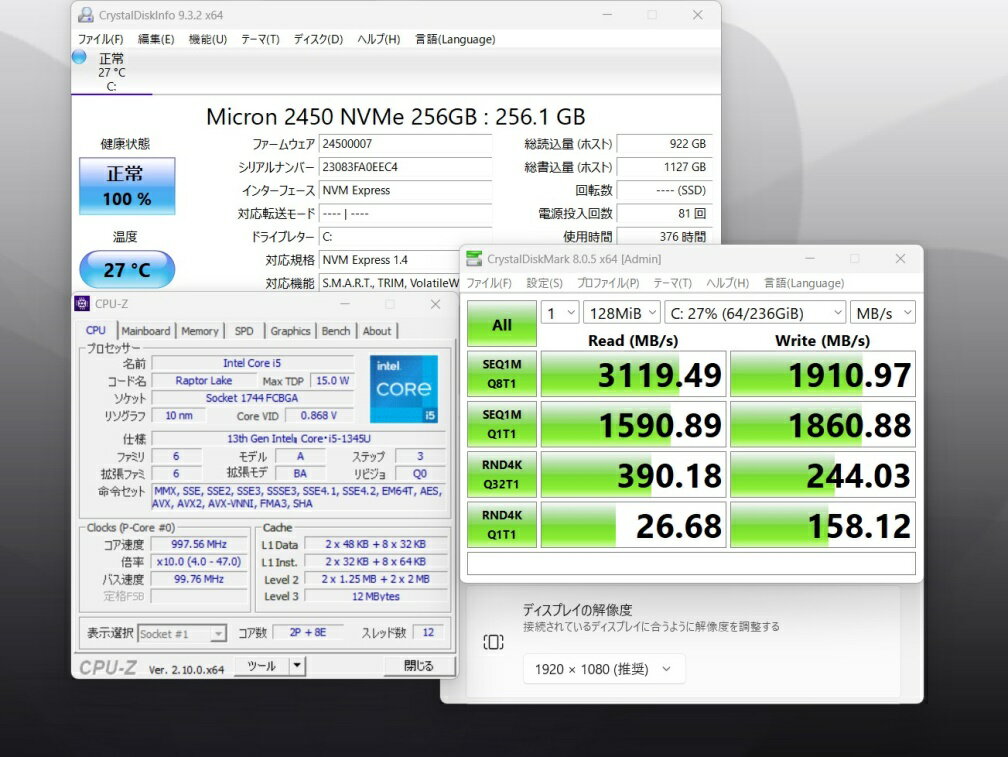Open the target drive C: 27% dropdown

click(755, 313)
